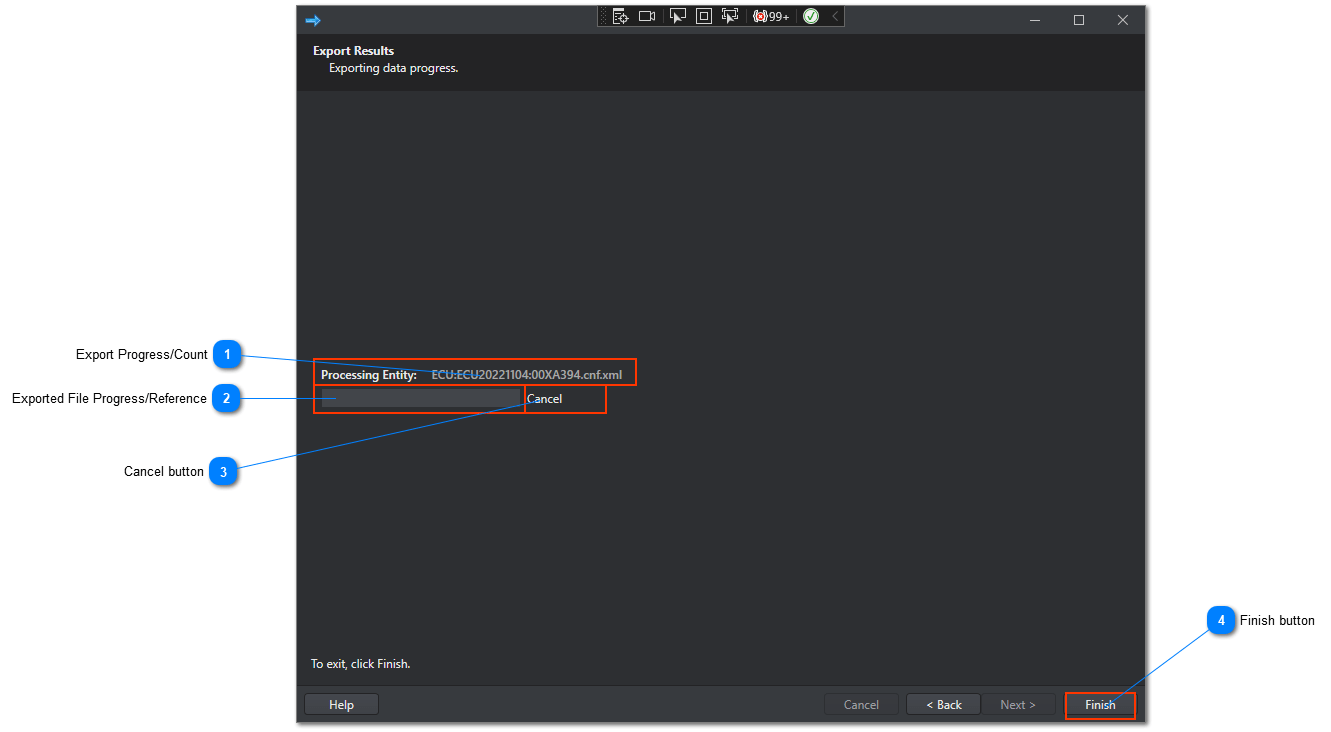Click the 'Exporting data progress.' subtitle
1331x732 pixels.
(394, 69)
